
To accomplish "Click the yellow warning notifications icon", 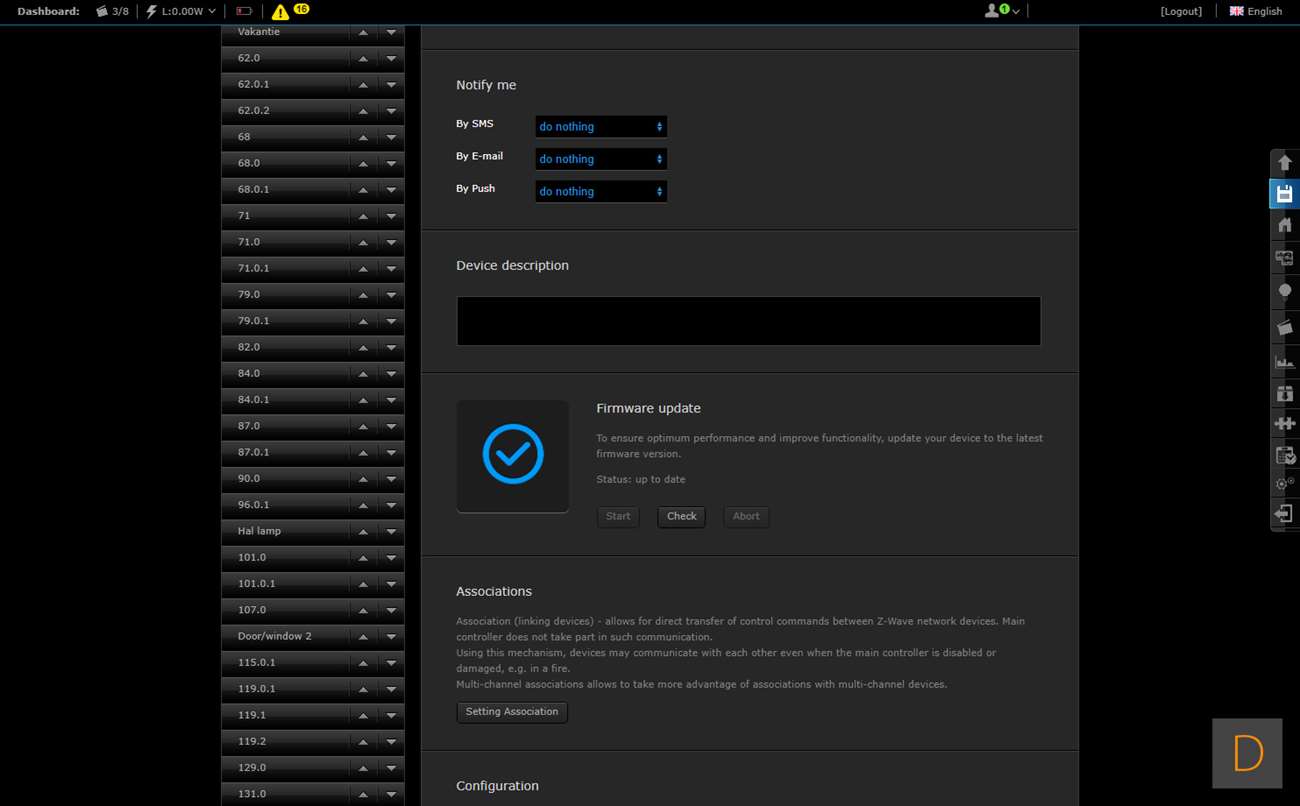I will point(280,12).
